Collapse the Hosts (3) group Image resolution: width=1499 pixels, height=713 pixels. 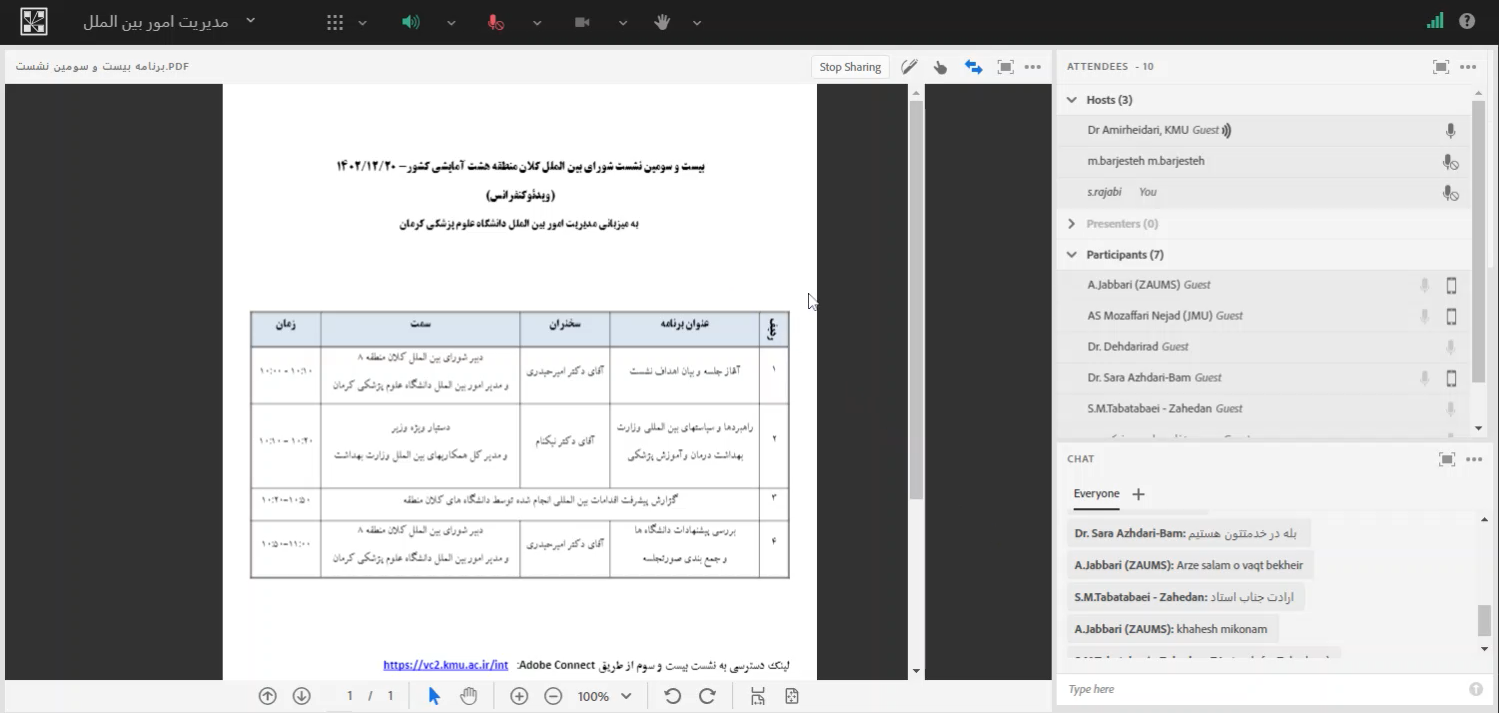click(x=1072, y=100)
